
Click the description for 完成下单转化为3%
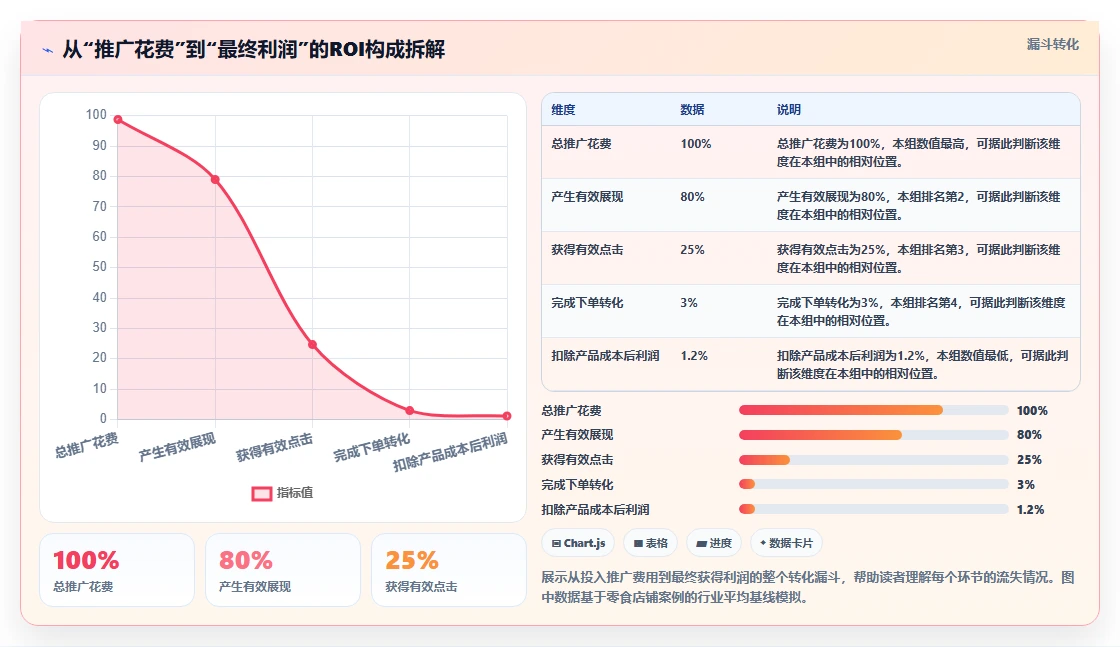point(921,311)
